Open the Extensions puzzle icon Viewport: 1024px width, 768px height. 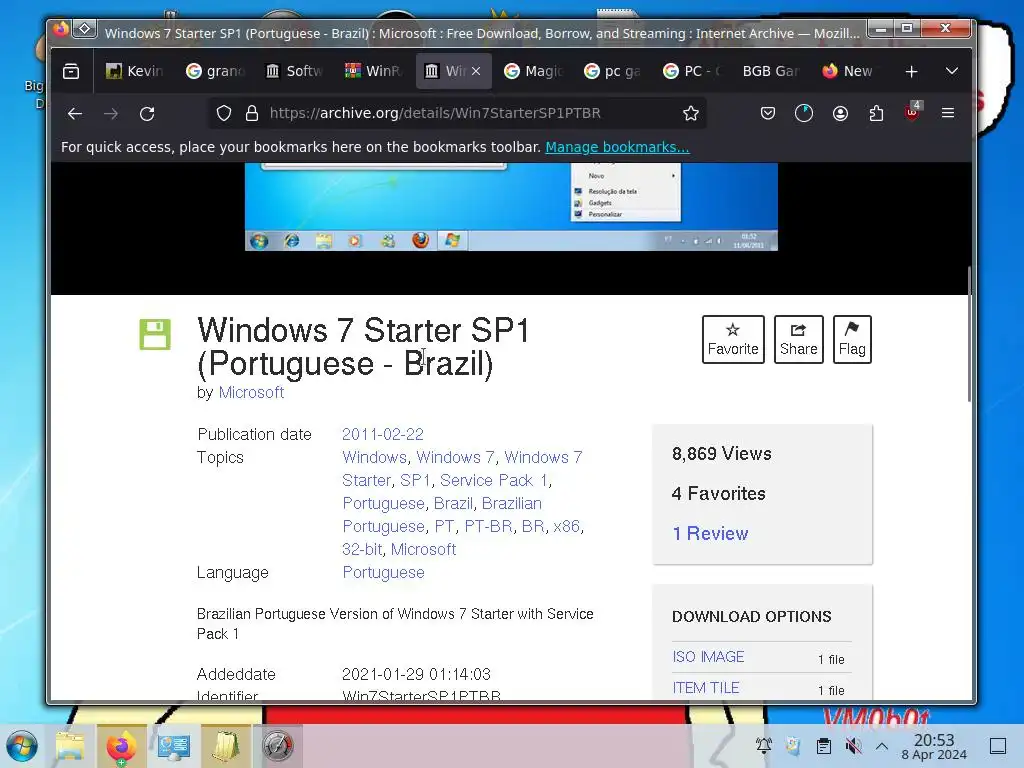click(x=876, y=114)
